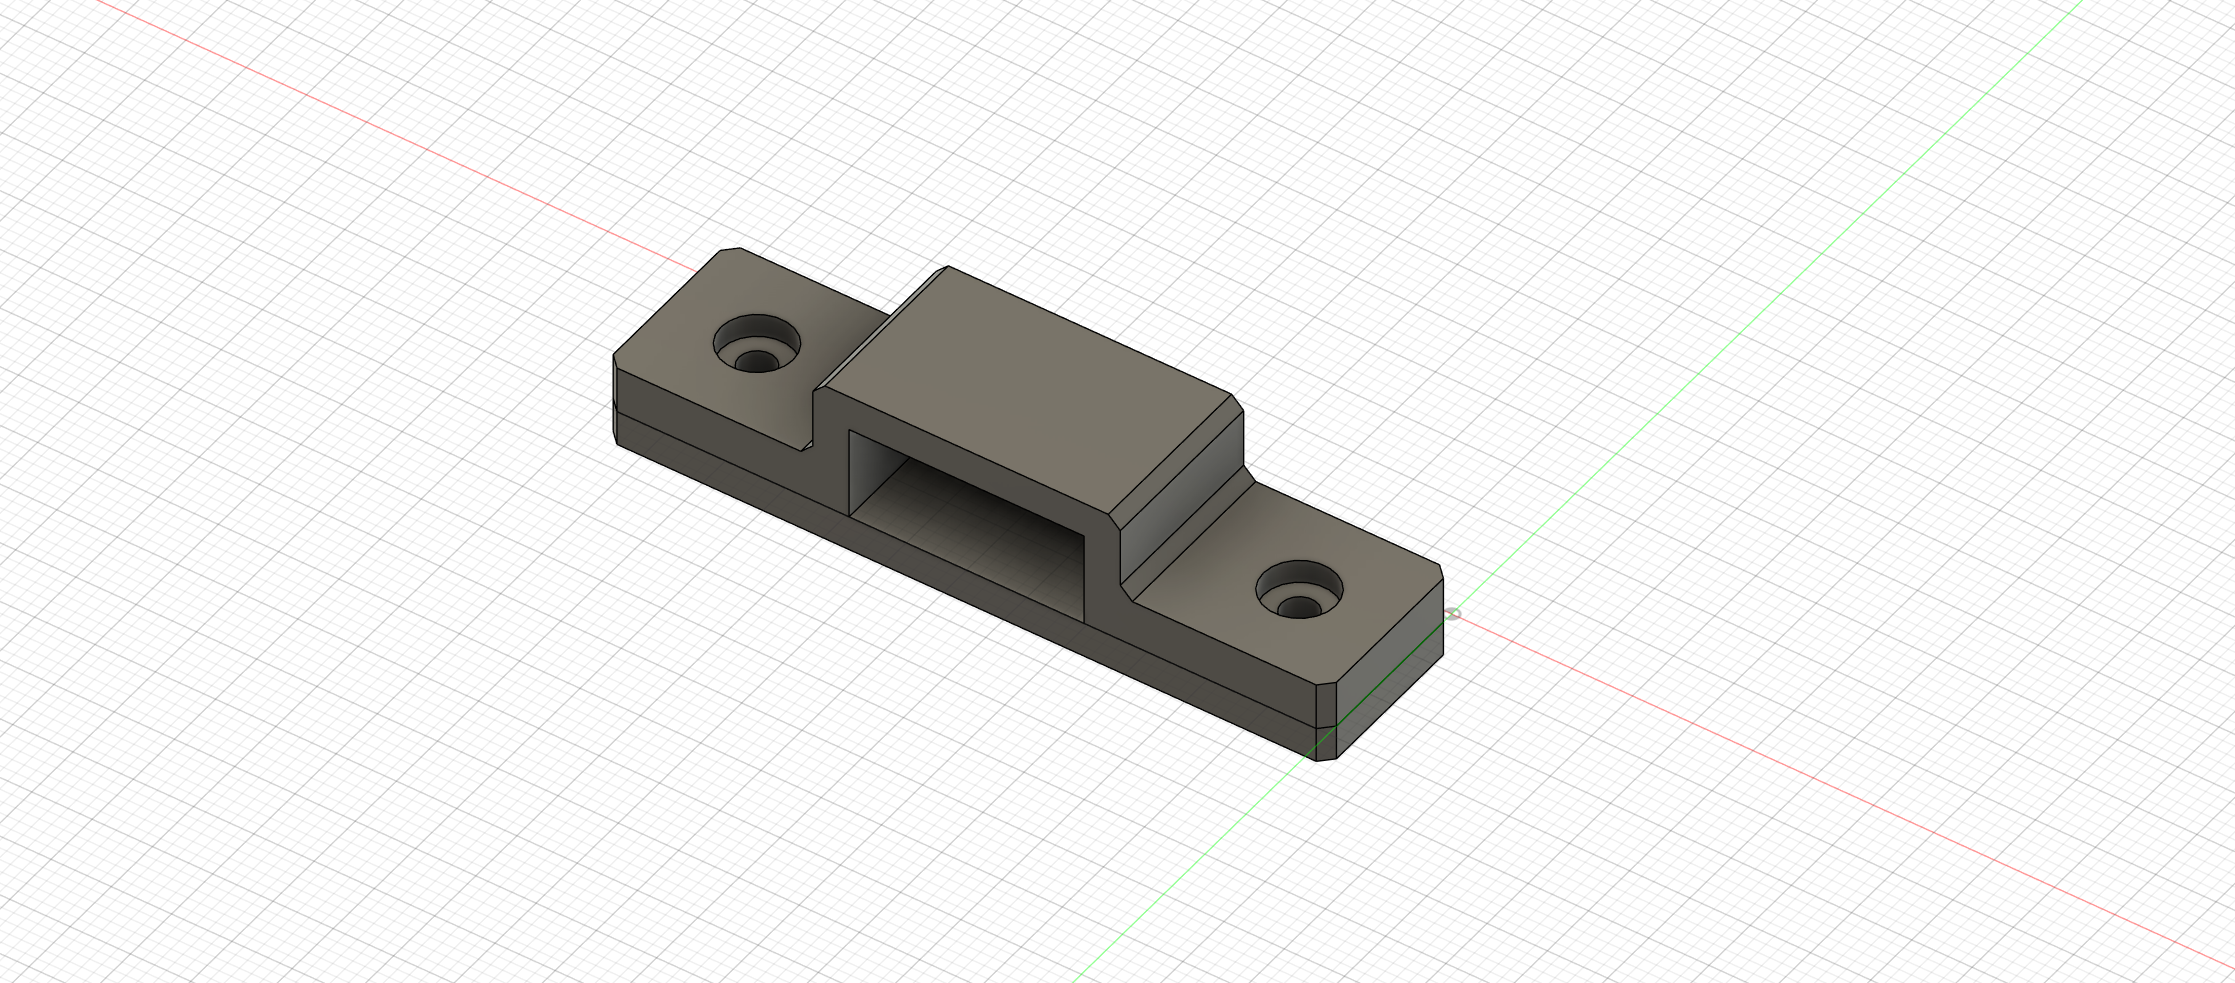Select the sloped chamfer on bridge's right side
The height and width of the screenshot is (983, 2235).
1175,460
